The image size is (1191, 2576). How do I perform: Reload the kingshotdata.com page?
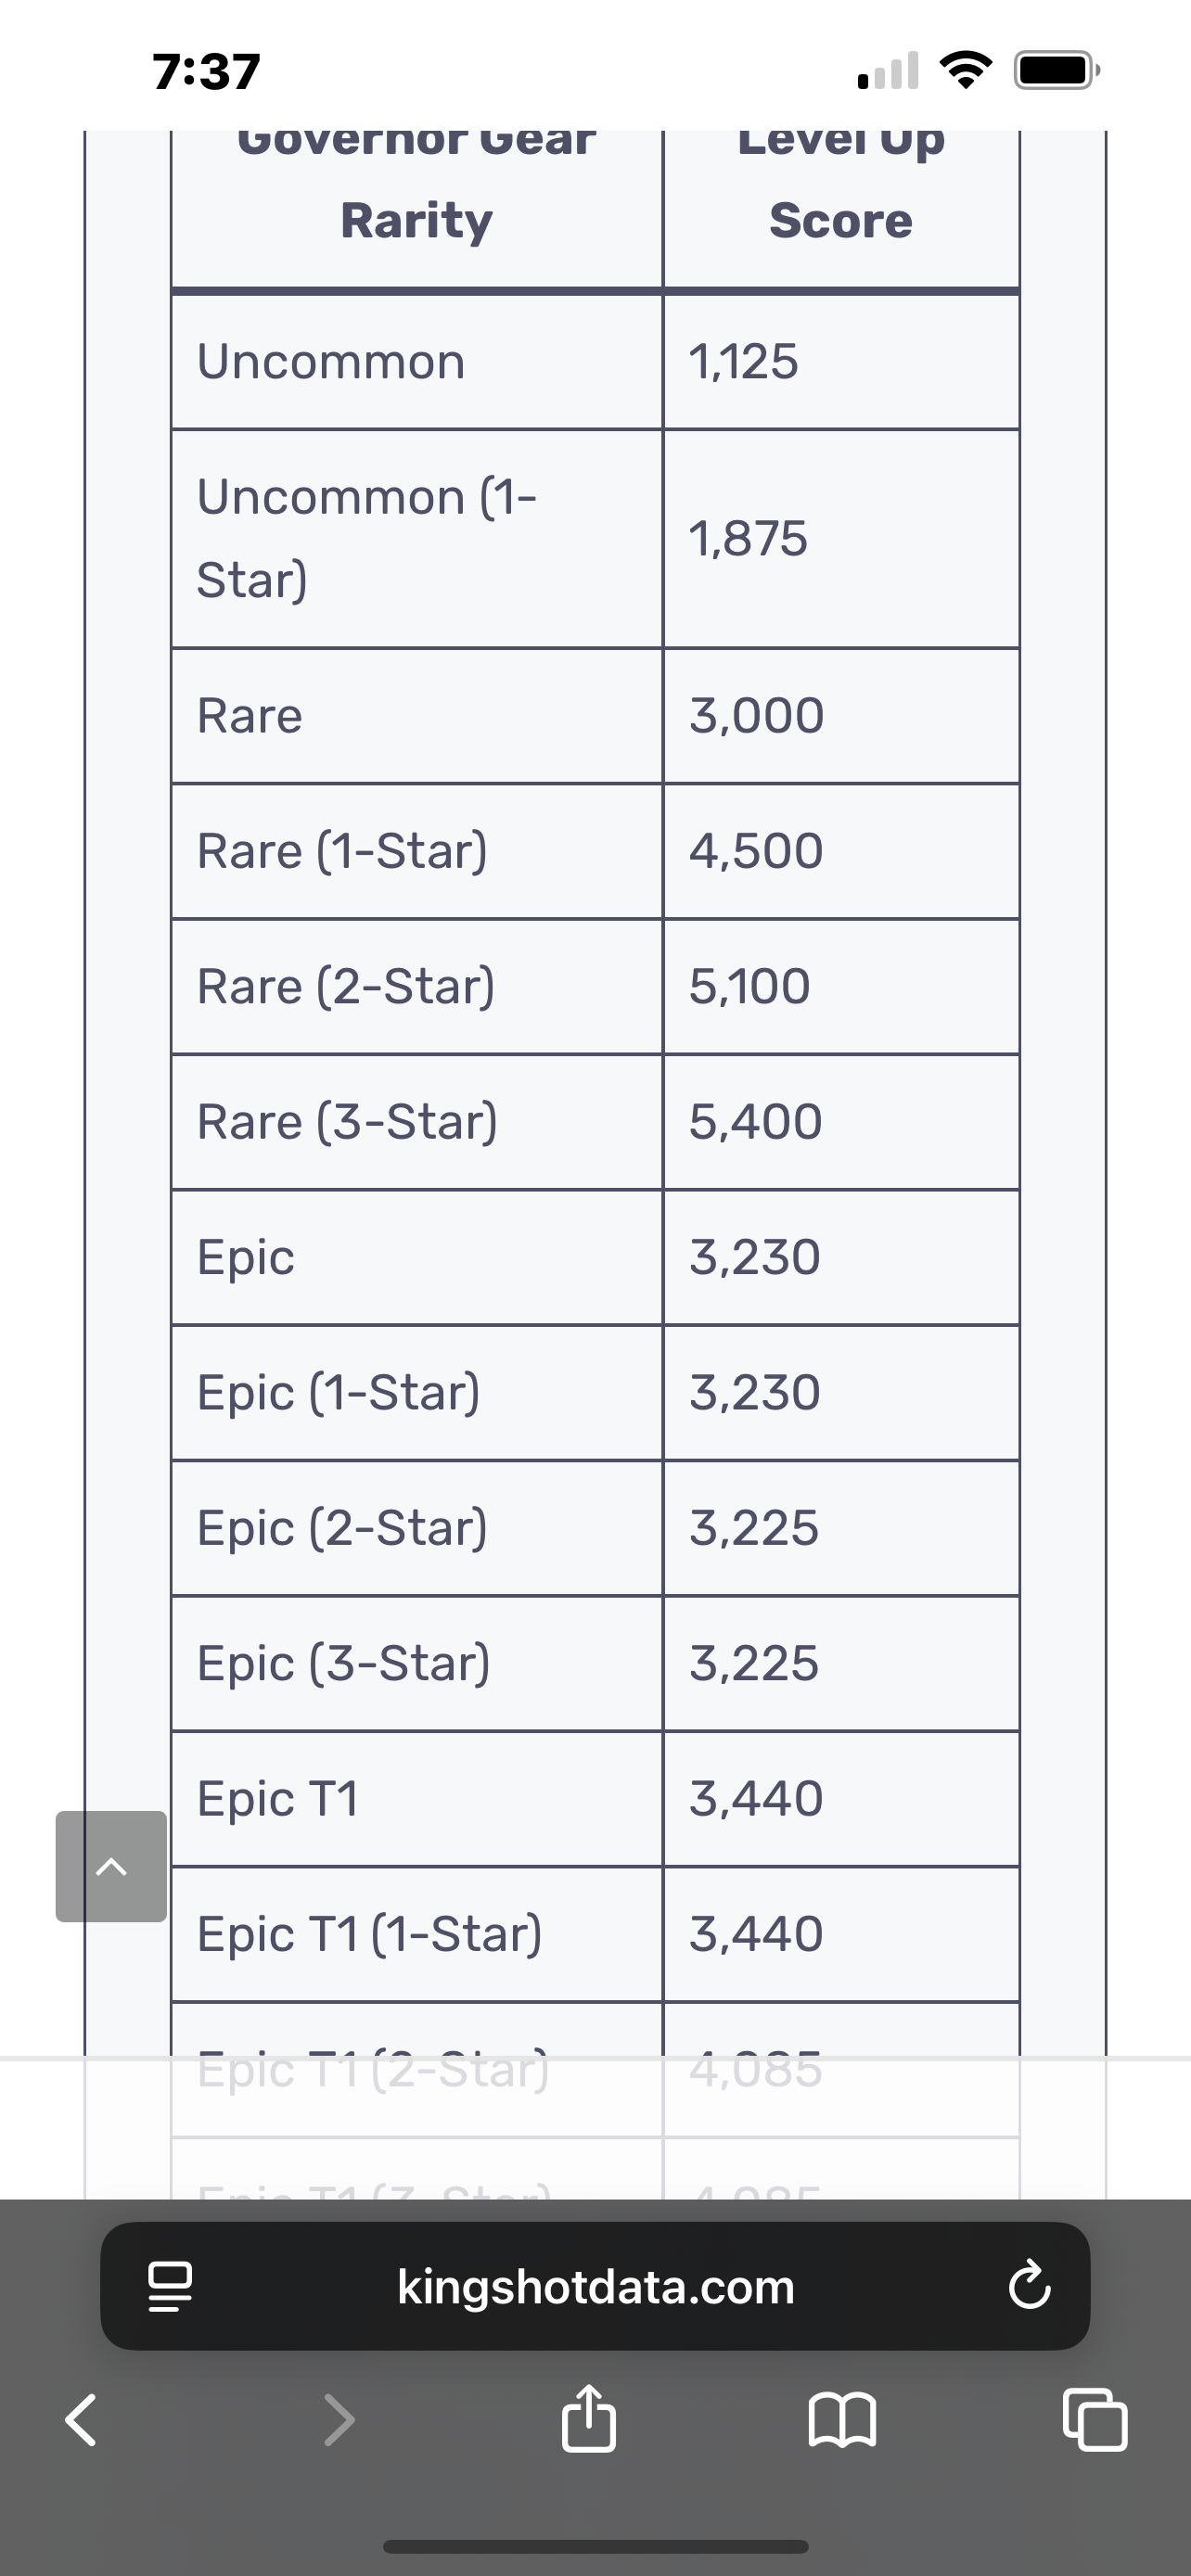click(1029, 2286)
